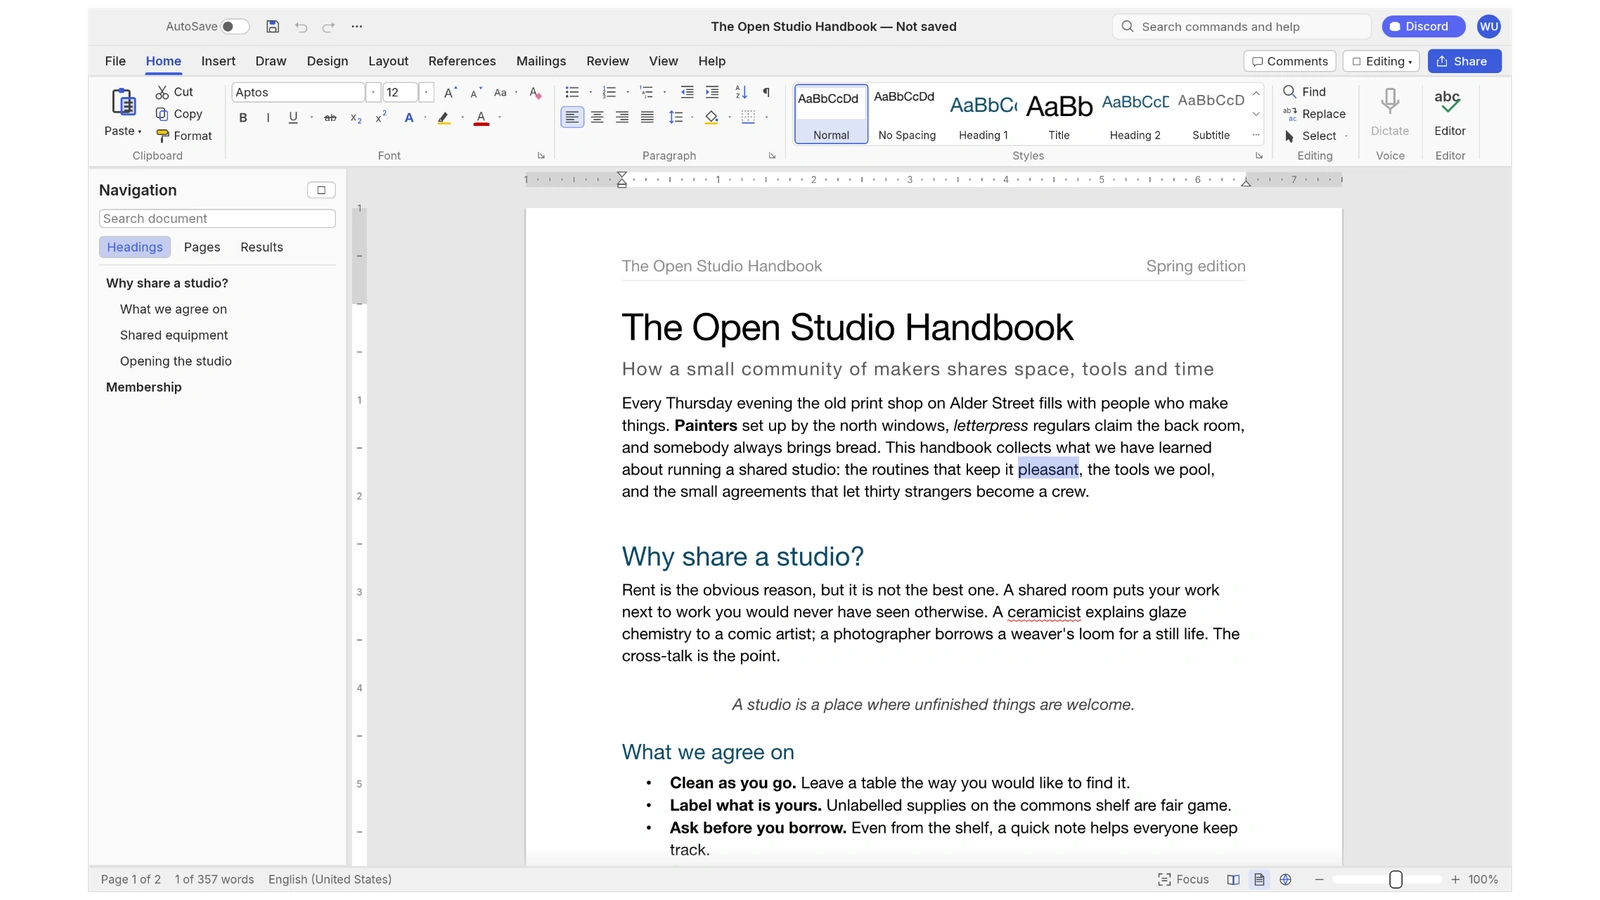Screen dimensions: 1600x900
Task: Click the Save icon in title bar
Action: pos(272,27)
